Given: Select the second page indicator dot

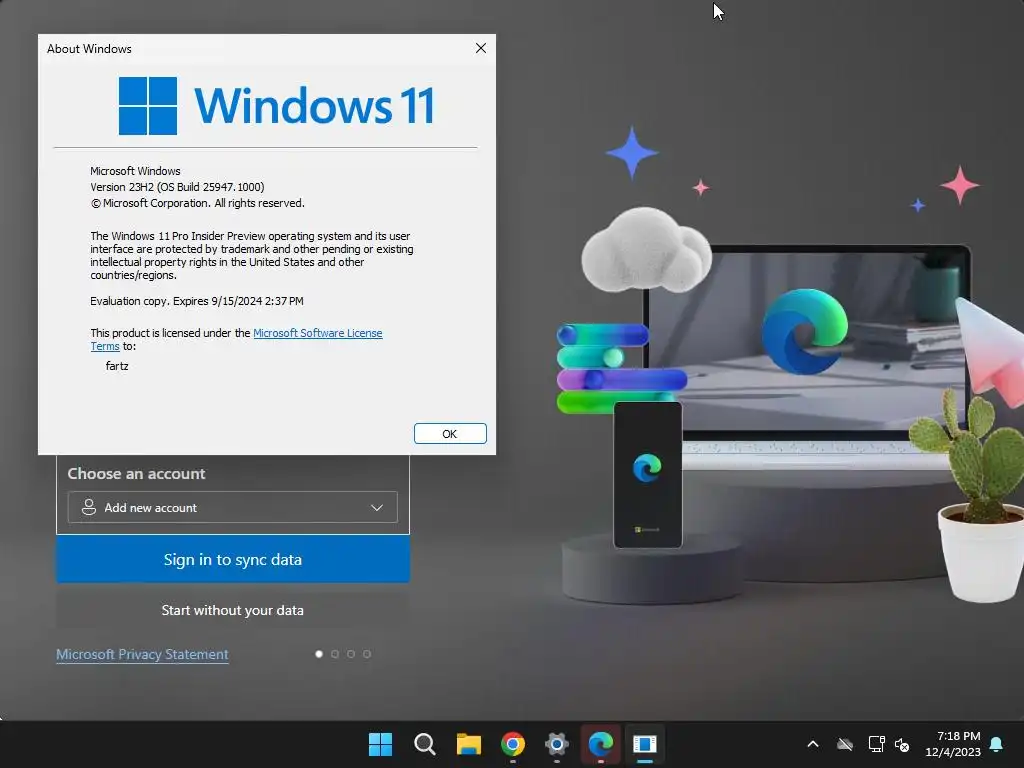Looking at the screenshot, I should (335, 654).
